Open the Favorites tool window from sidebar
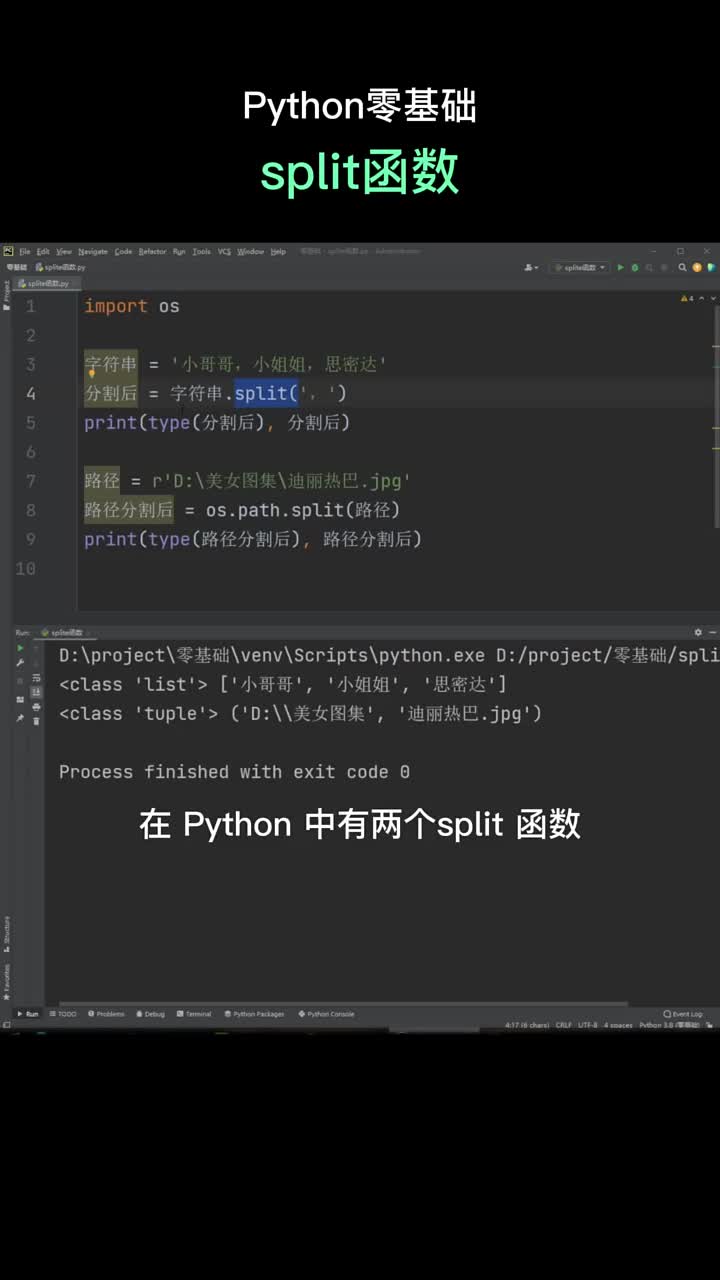720x1280 pixels. (x=6, y=983)
